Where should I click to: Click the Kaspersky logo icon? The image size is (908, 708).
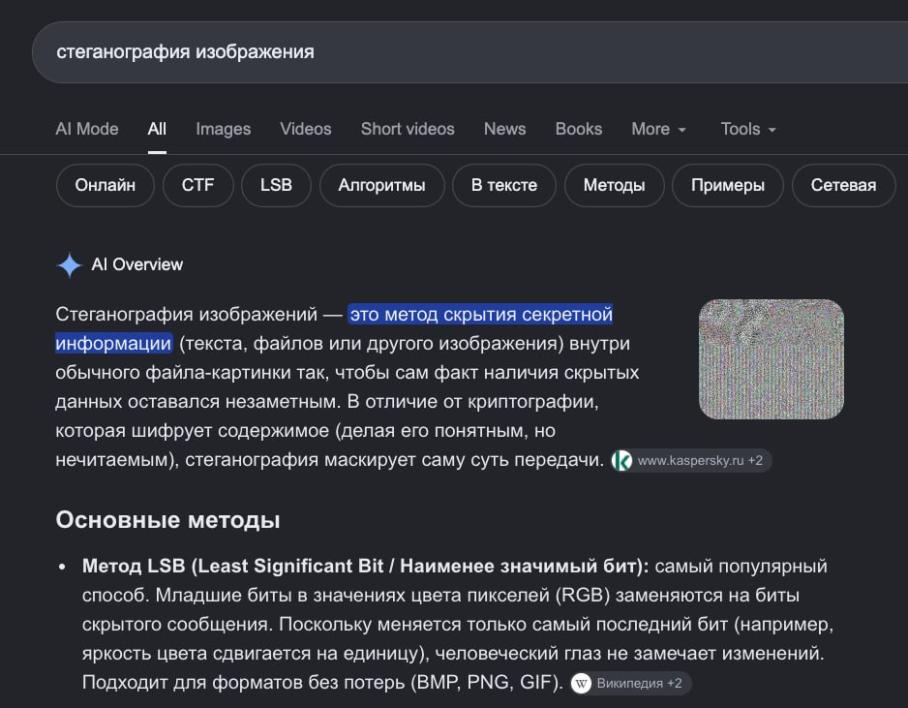(622, 461)
